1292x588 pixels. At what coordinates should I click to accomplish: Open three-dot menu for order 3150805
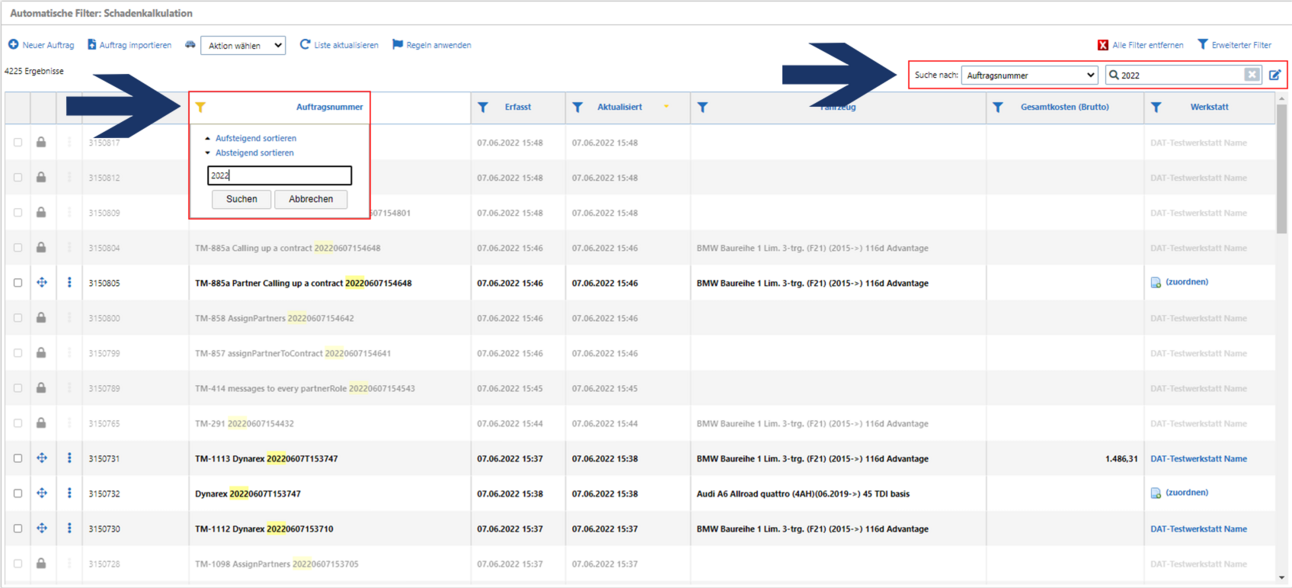click(x=69, y=283)
